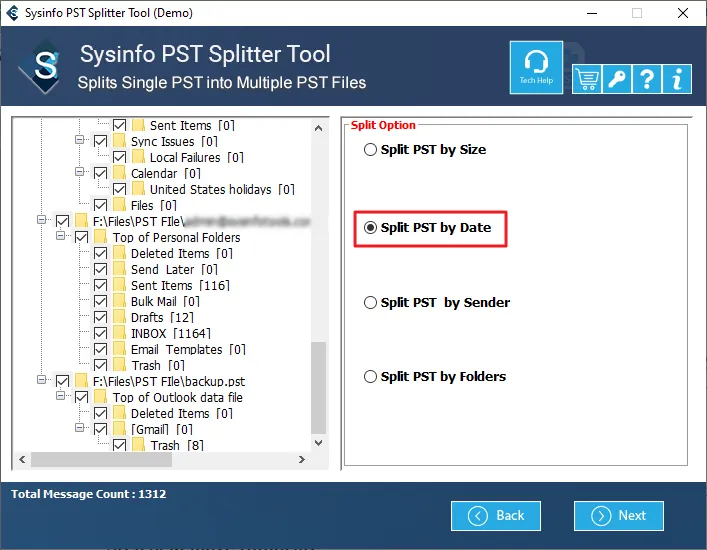
Task: Open the question mark help icon
Action: tap(647, 79)
